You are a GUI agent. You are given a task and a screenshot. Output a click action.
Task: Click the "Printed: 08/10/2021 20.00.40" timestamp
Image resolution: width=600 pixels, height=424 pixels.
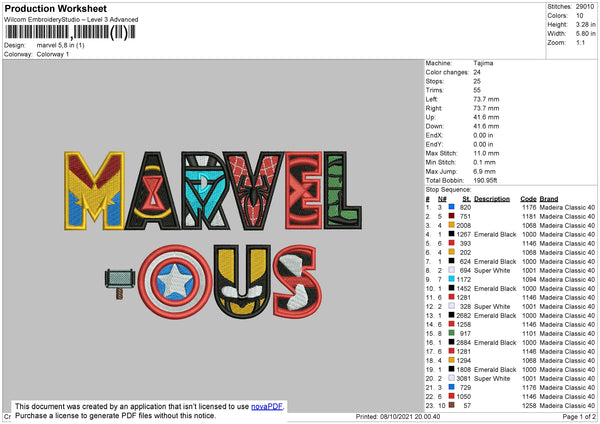tap(398, 416)
